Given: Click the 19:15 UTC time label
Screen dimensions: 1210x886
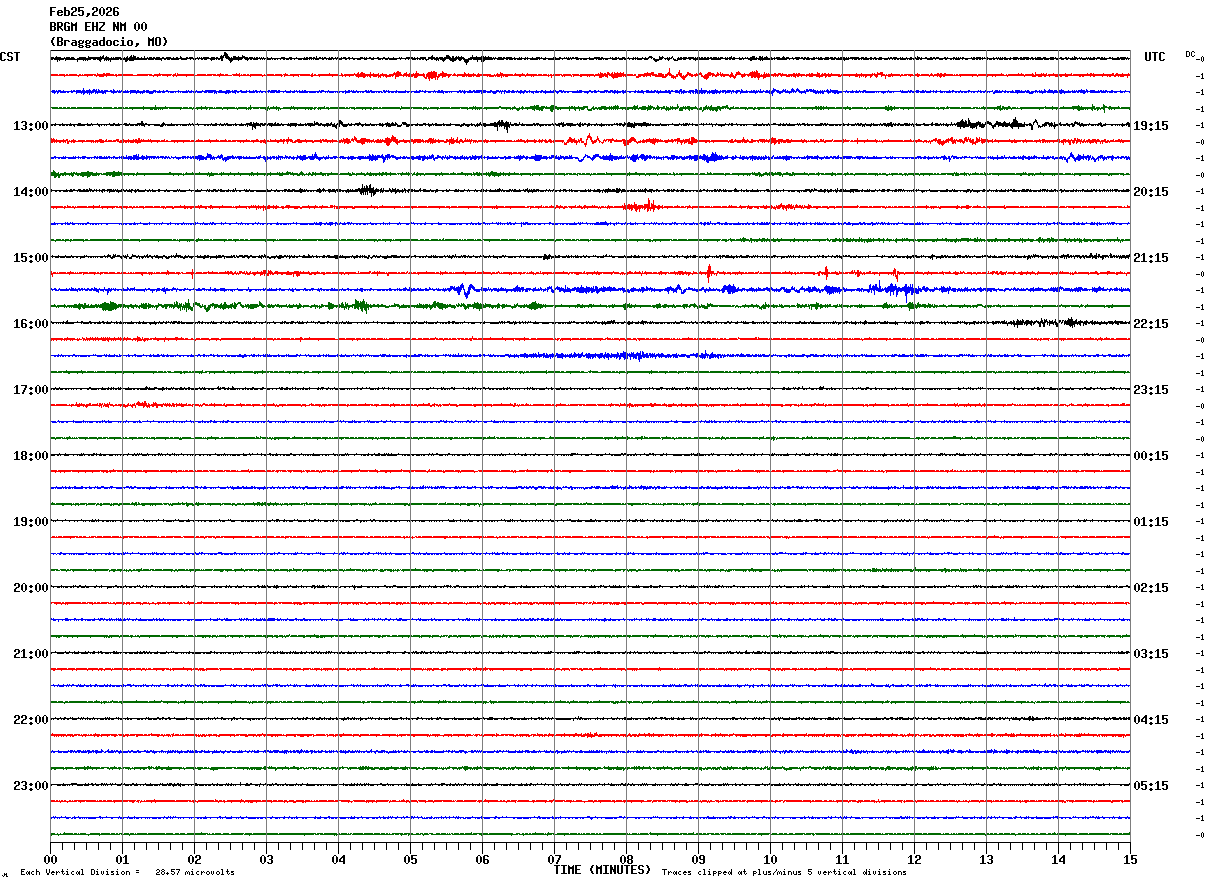Looking at the screenshot, I should pyautogui.click(x=1150, y=126).
